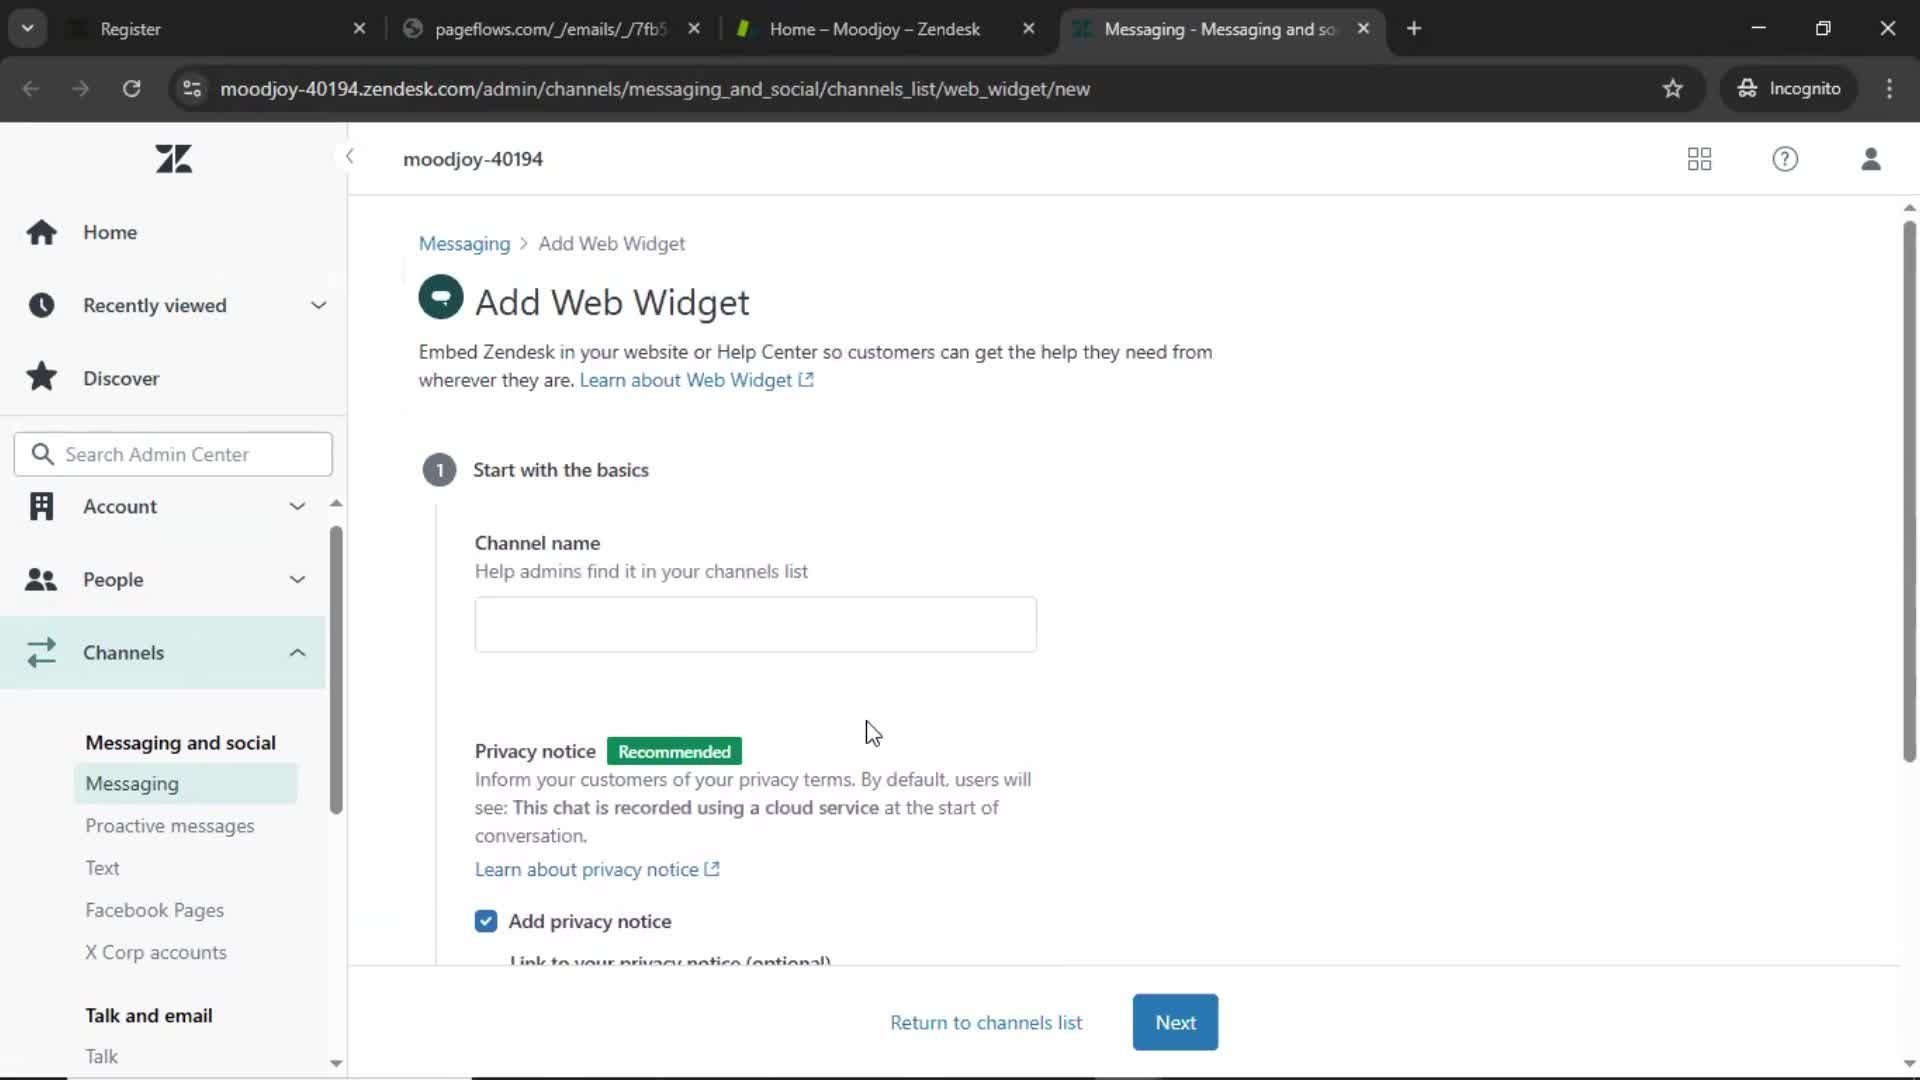This screenshot has height=1080, width=1920.
Task: Select Messaging in the sidebar
Action: tap(186, 784)
